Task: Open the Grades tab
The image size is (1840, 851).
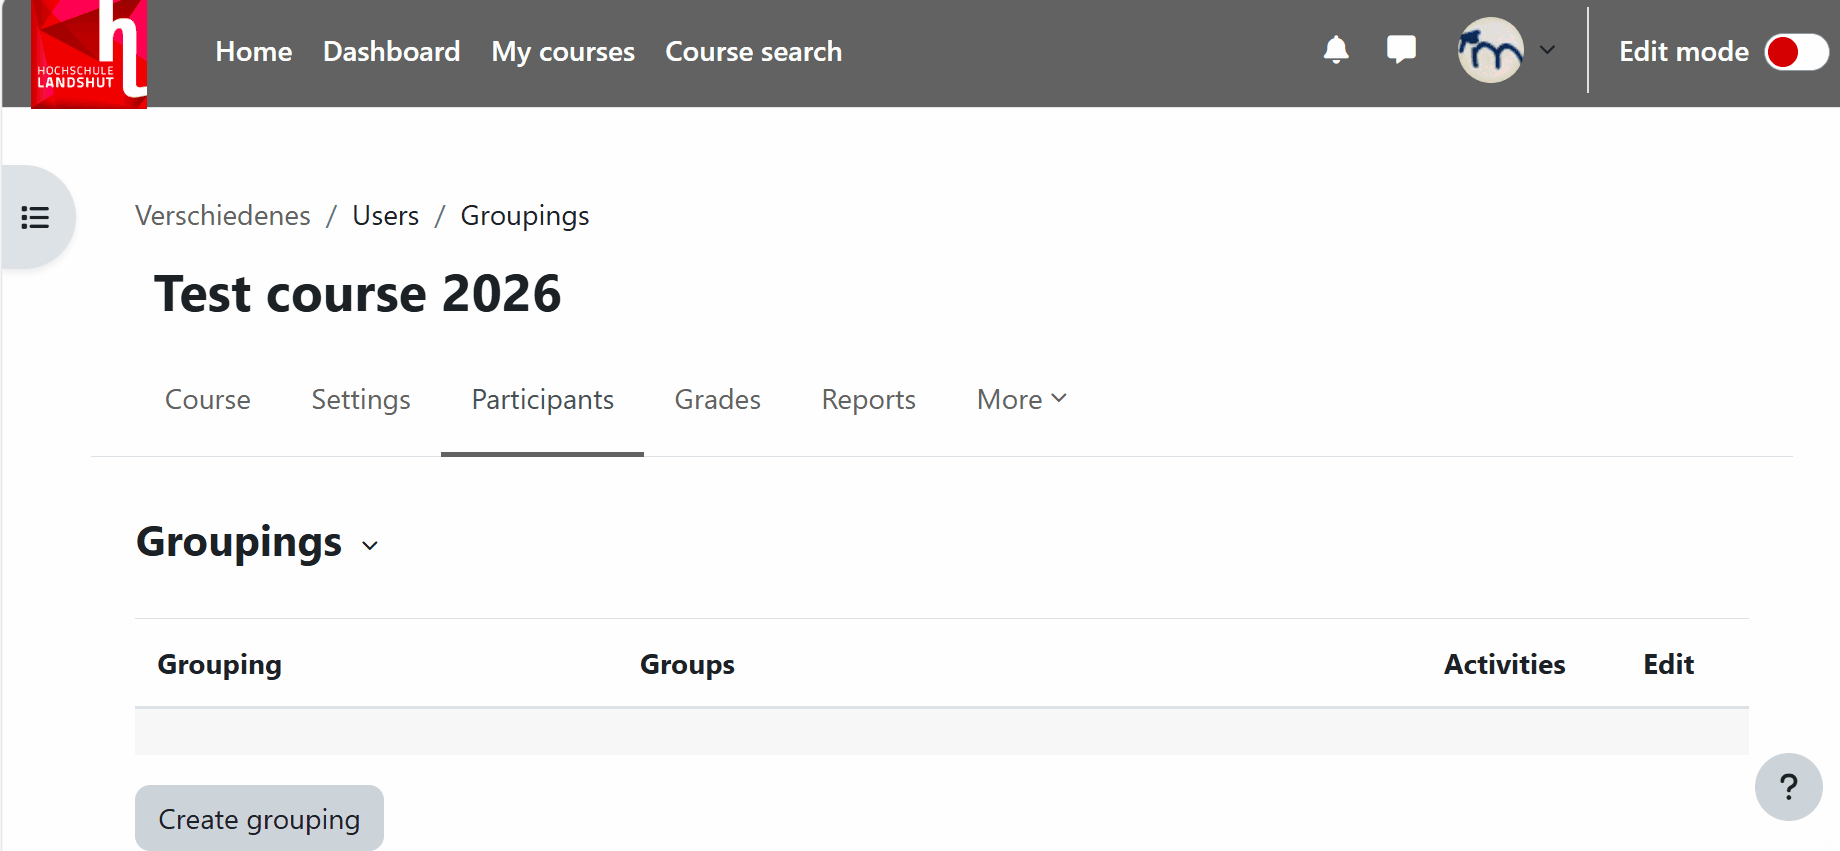Action: tap(717, 400)
